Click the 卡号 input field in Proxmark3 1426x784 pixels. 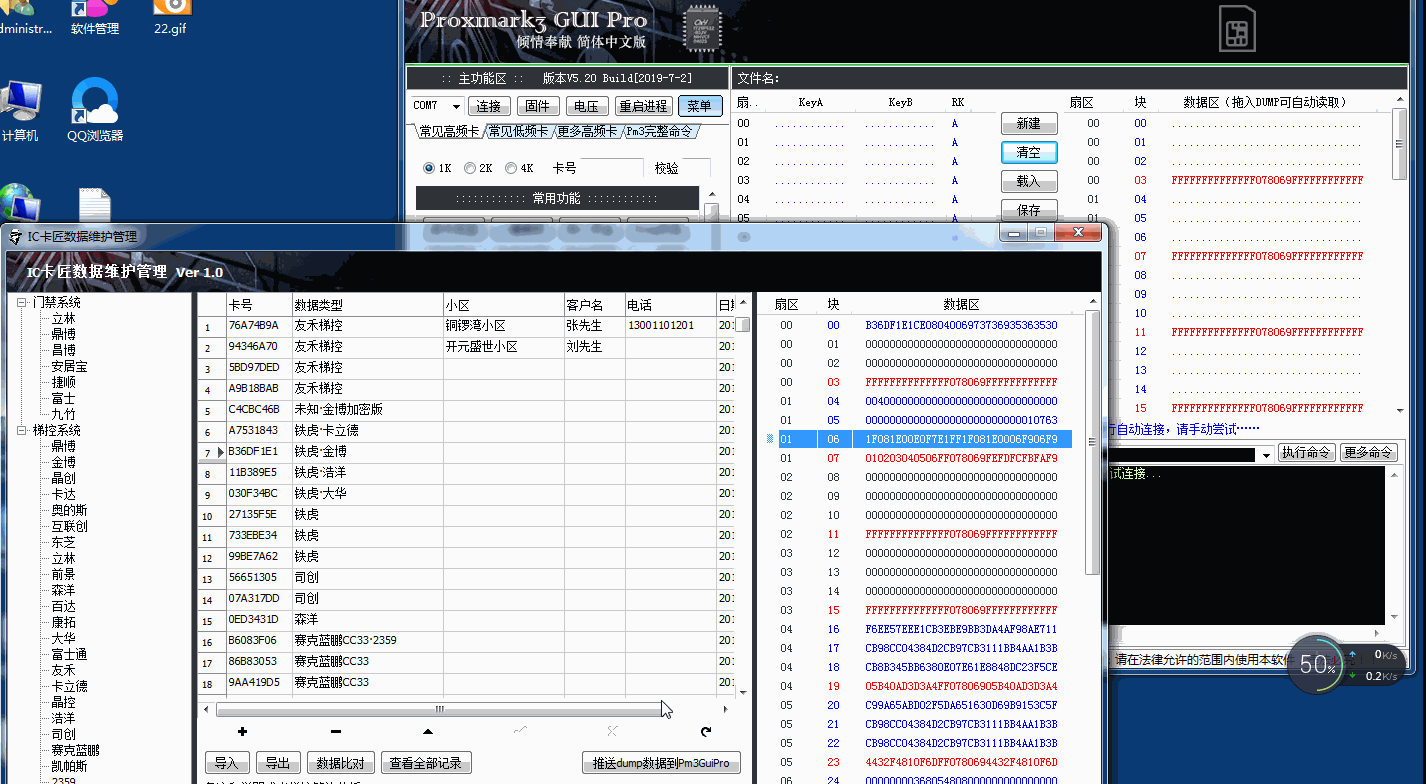coord(612,168)
